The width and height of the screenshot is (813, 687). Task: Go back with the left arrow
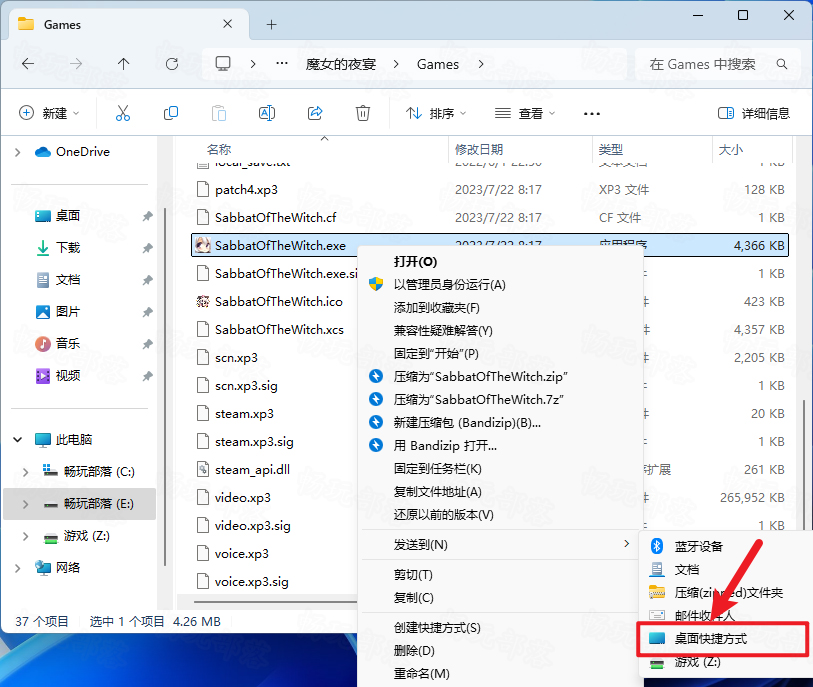tap(28, 64)
